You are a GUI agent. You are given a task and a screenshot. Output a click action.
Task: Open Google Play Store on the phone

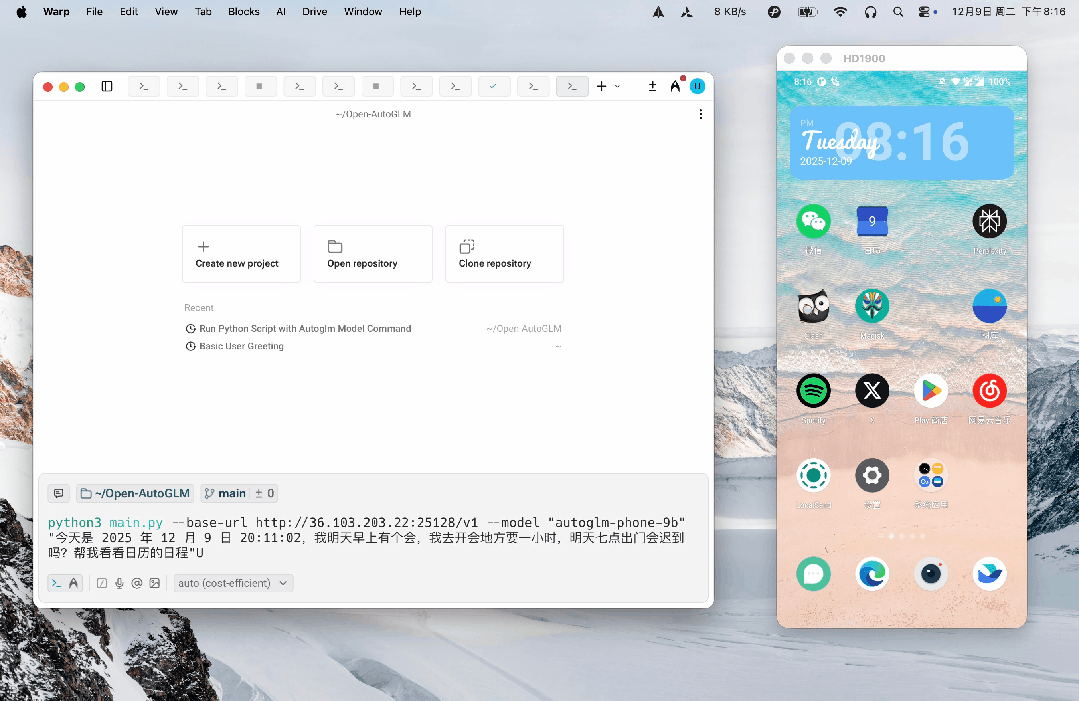(930, 391)
